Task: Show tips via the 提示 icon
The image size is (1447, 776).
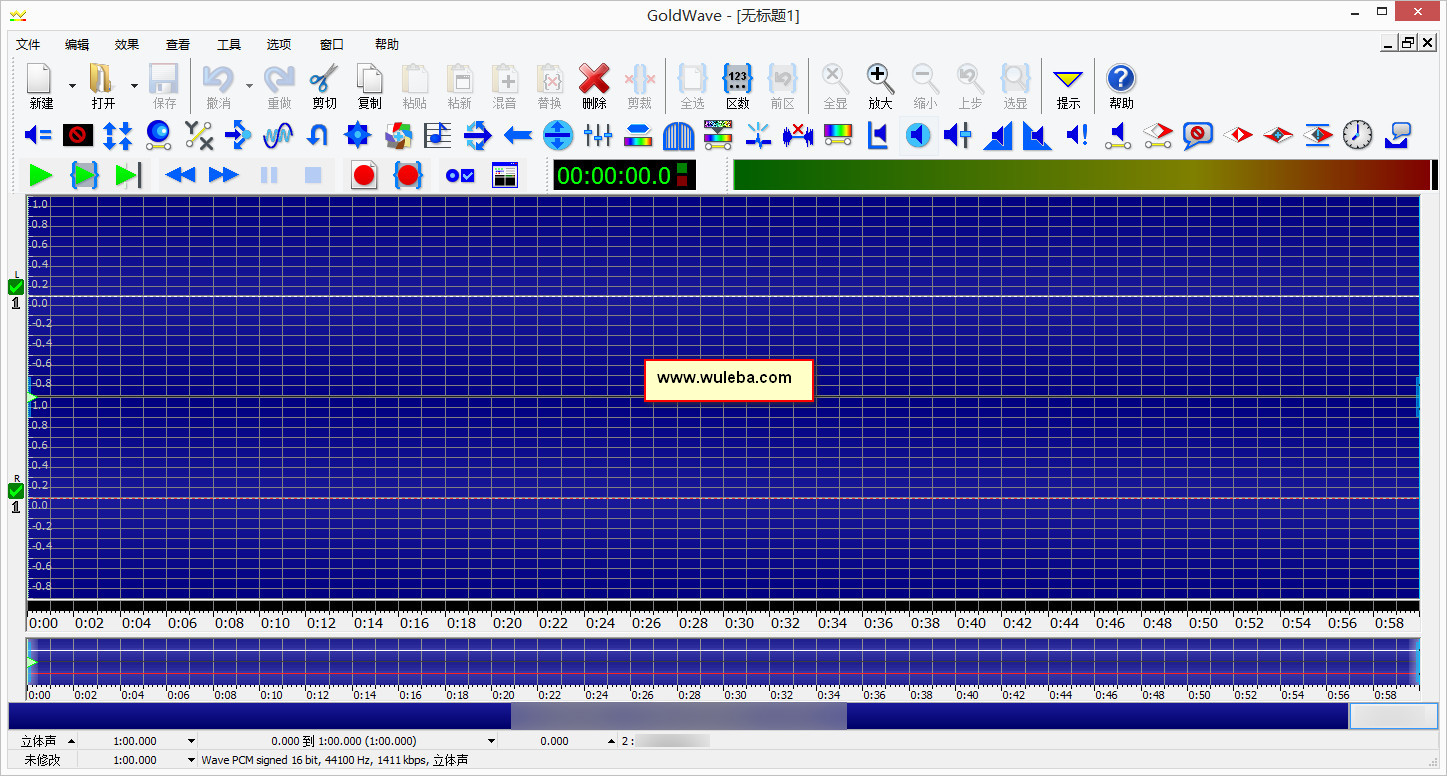Action: click(1068, 86)
